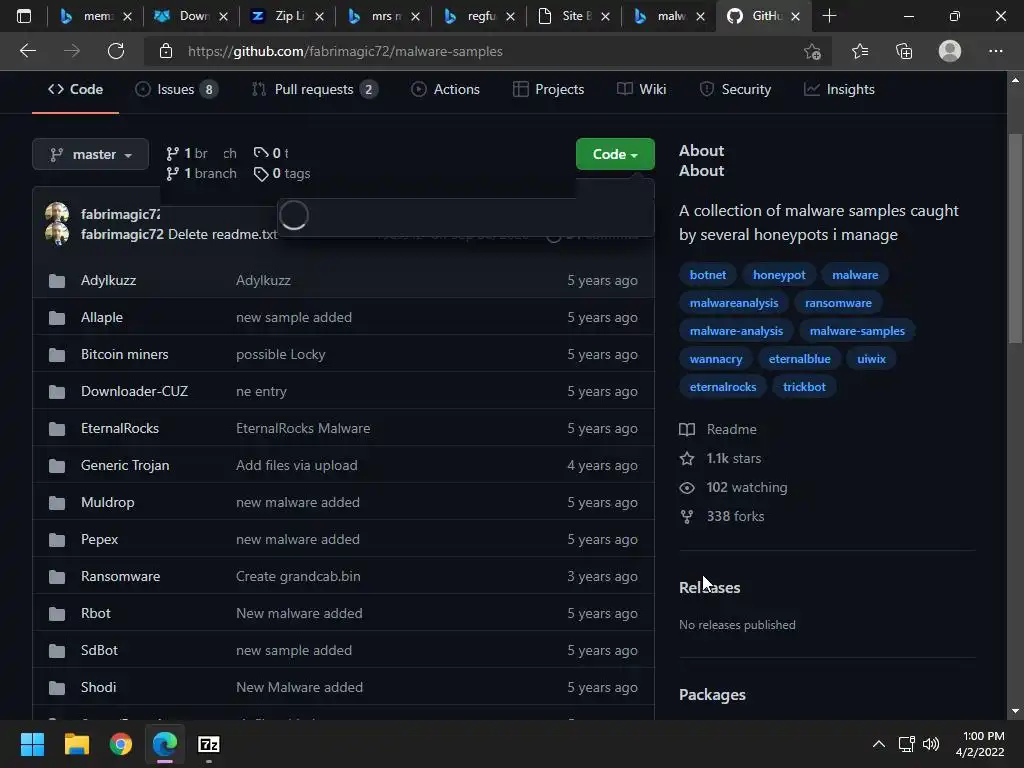Open the Ransomware folder
The image size is (1024, 768).
(x=121, y=577)
